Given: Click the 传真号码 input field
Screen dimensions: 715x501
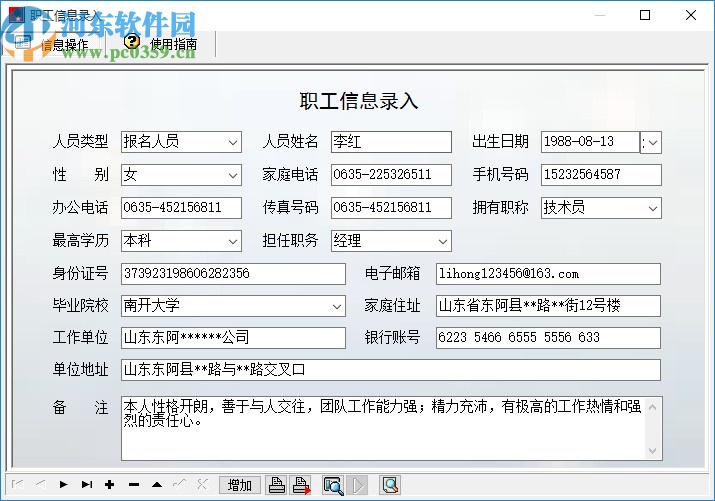Looking at the screenshot, I should (x=391, y=208).
